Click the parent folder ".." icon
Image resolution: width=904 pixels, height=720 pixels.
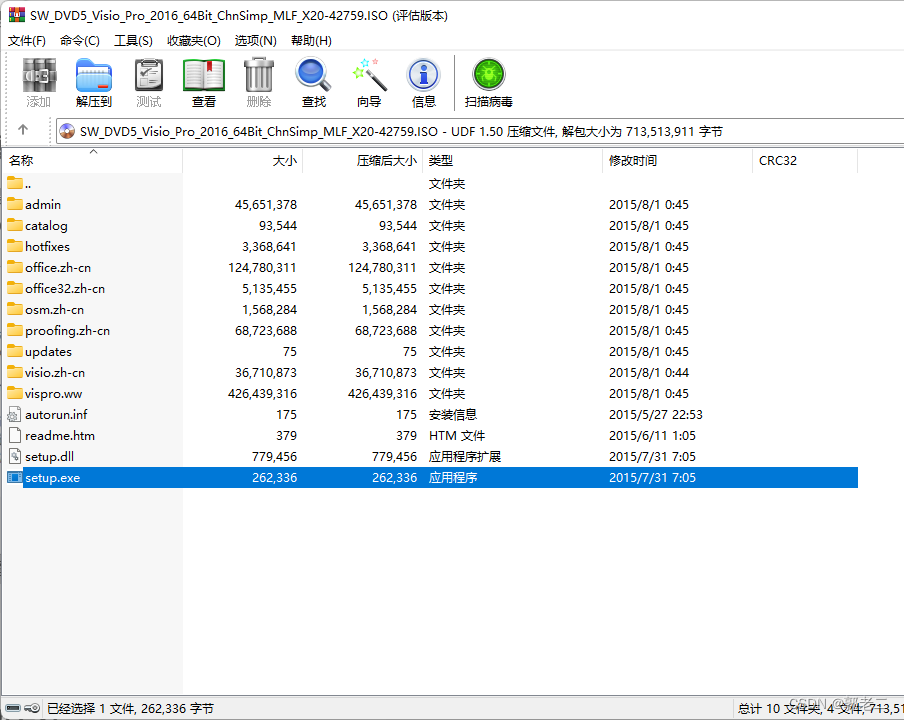pos(14,183)
